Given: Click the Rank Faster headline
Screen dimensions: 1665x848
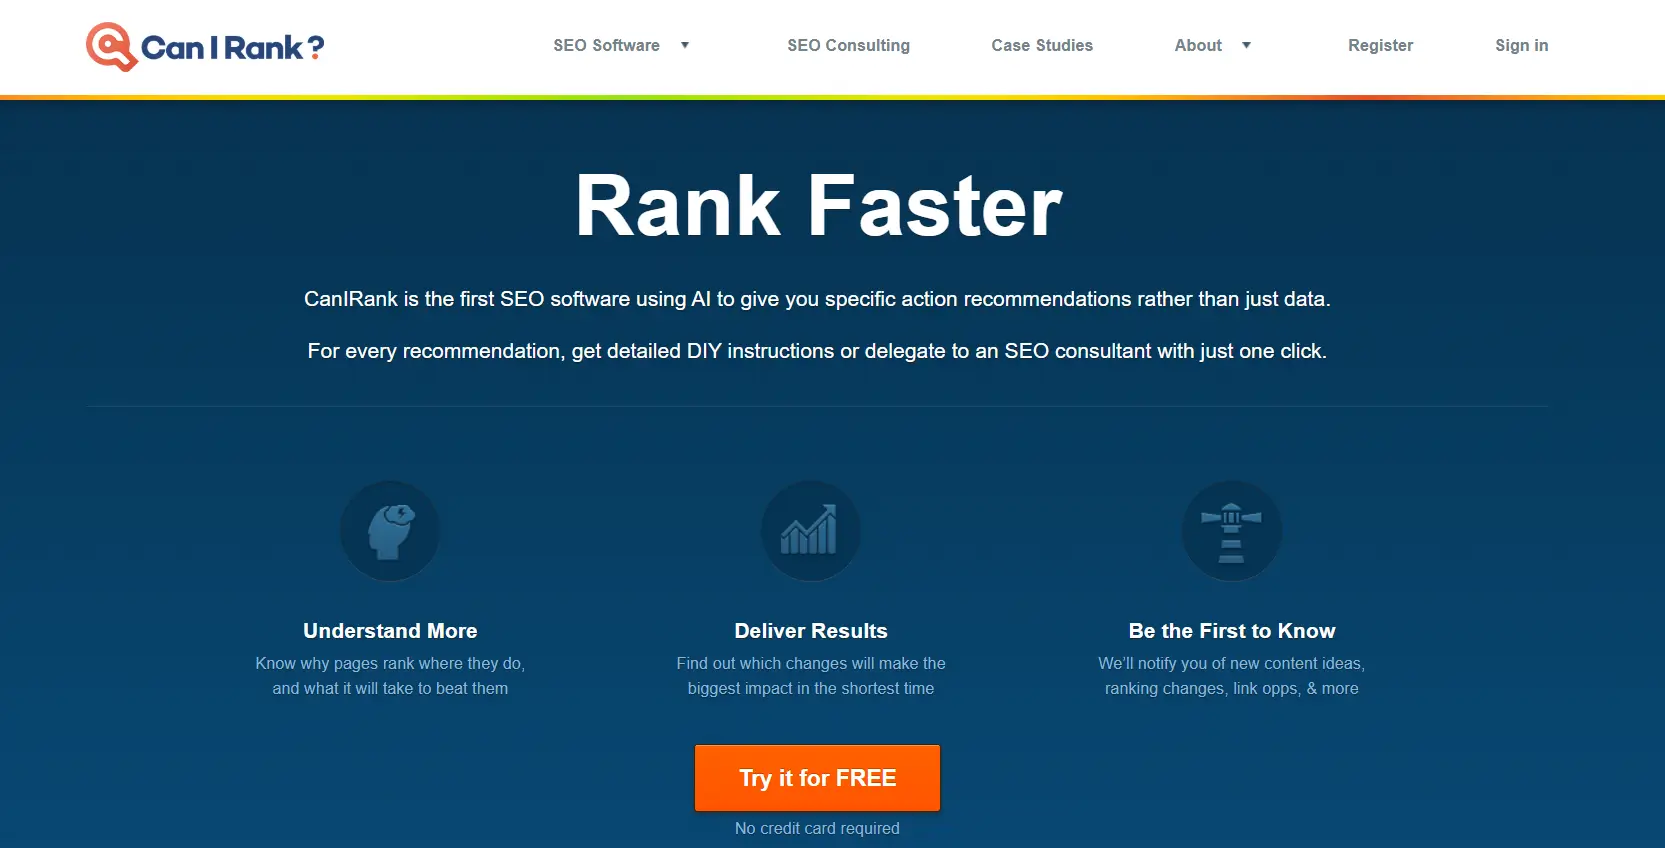Looking at the screenshot, I should [818, 206].
